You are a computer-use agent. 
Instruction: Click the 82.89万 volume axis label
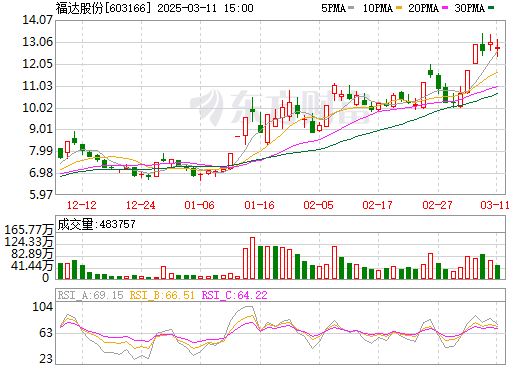click(x=32, y=254)
